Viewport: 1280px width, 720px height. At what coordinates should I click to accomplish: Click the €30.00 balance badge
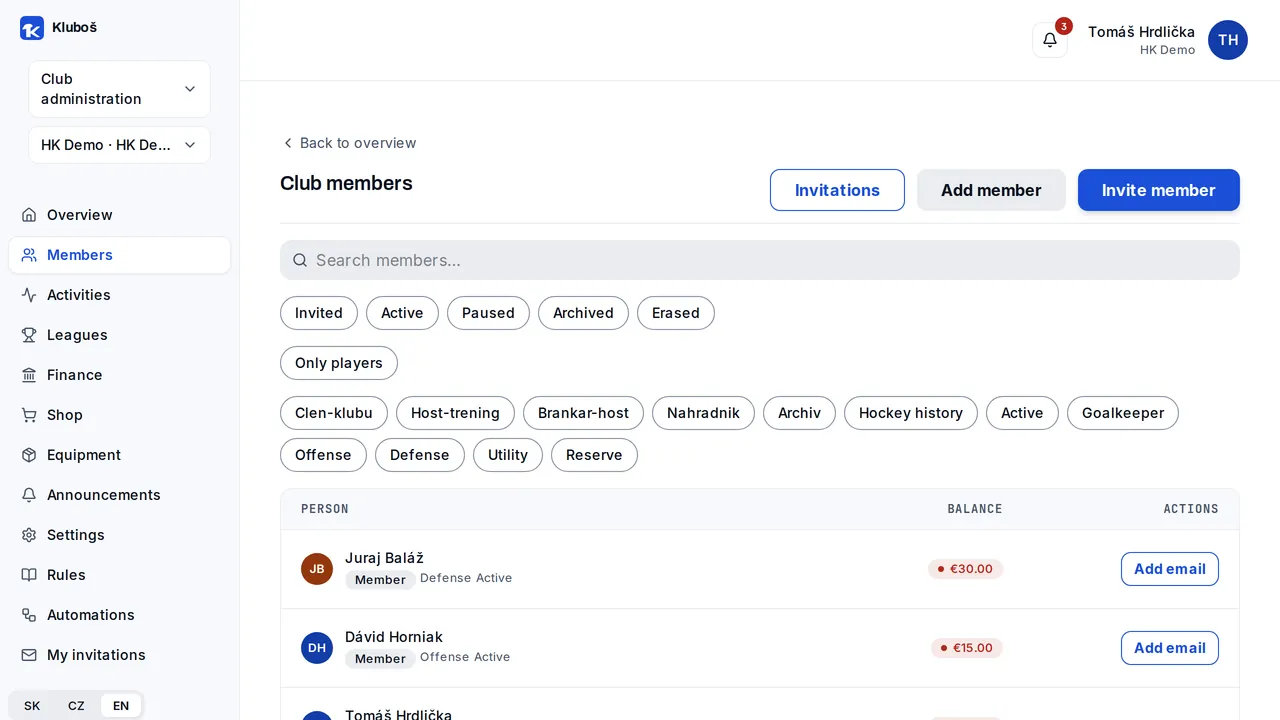[965, 569]
